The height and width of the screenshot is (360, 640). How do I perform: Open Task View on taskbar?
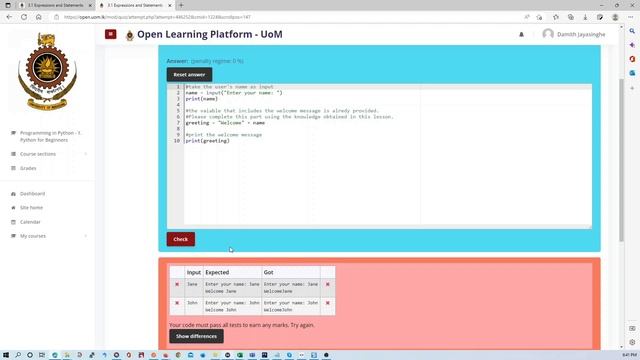coord(42,355)
